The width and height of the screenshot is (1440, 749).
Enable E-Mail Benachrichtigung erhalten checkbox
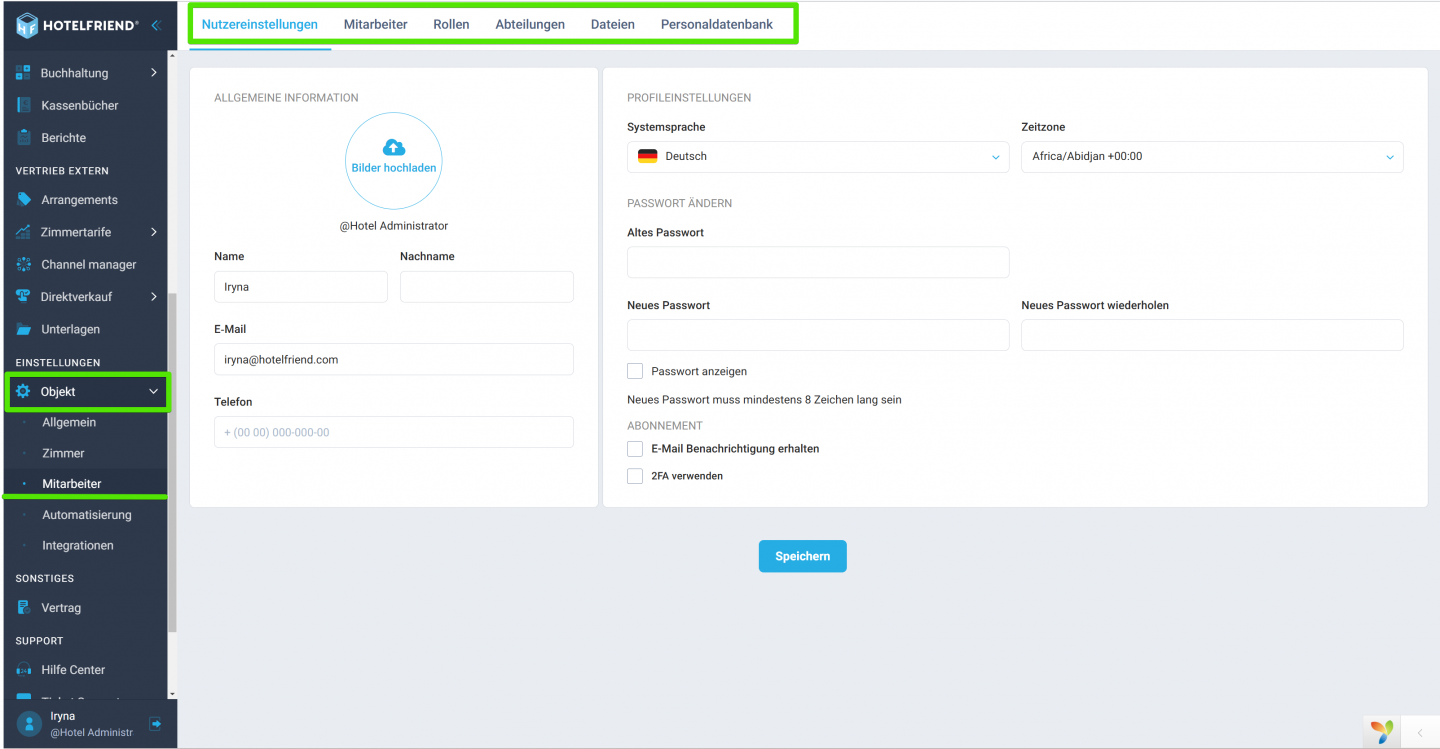pos(635,449)
